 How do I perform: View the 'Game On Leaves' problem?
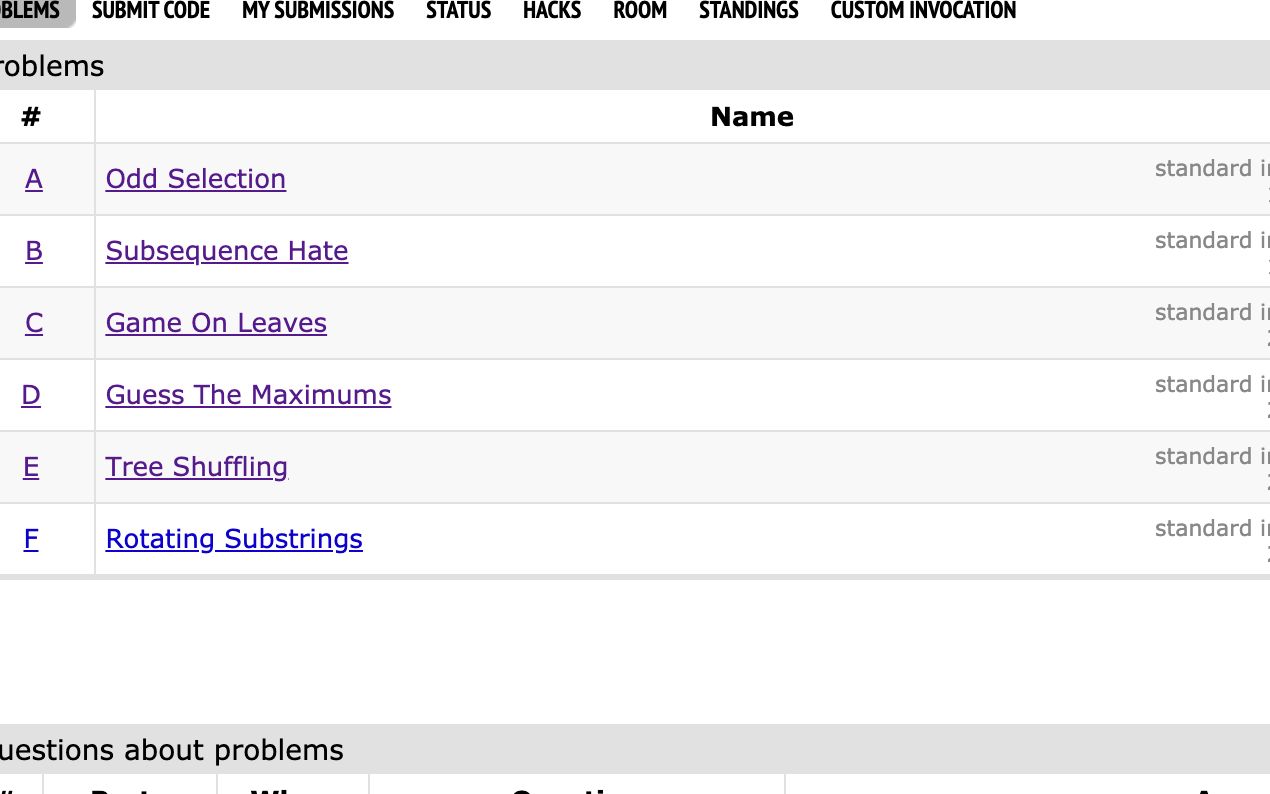[216, 323]
